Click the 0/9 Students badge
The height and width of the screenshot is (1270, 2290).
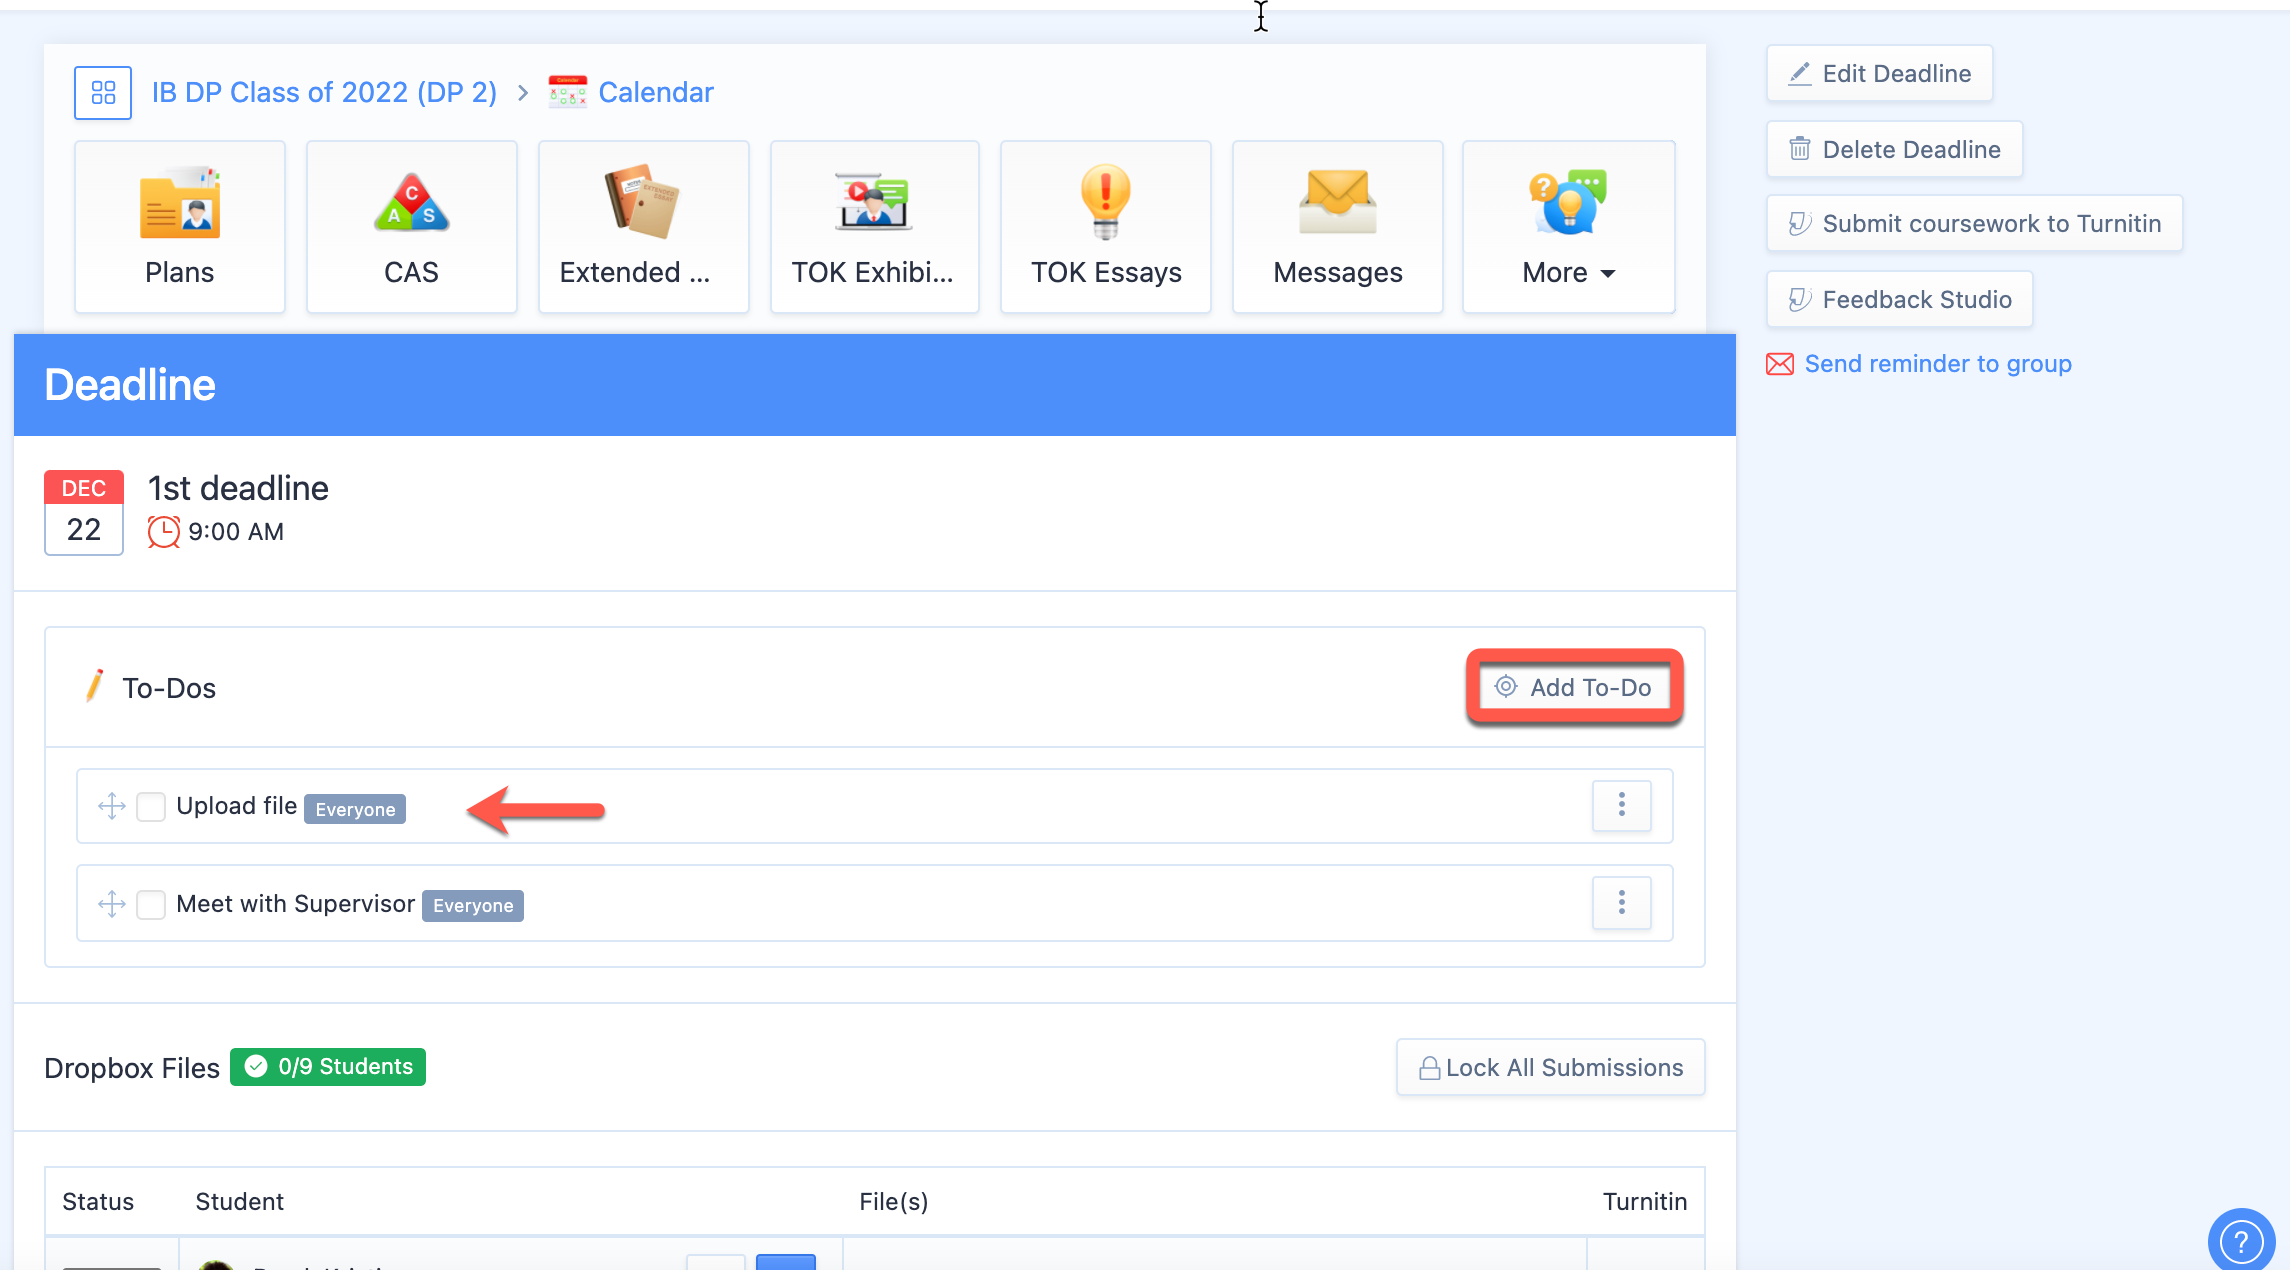[x=328, y=1067]
